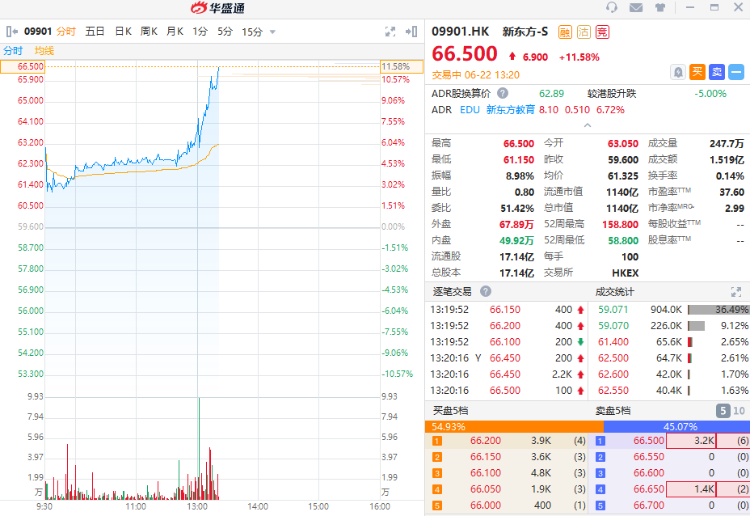Collapse the left panel with the arrow icon

pyautogui.click(x=12, y=32)
